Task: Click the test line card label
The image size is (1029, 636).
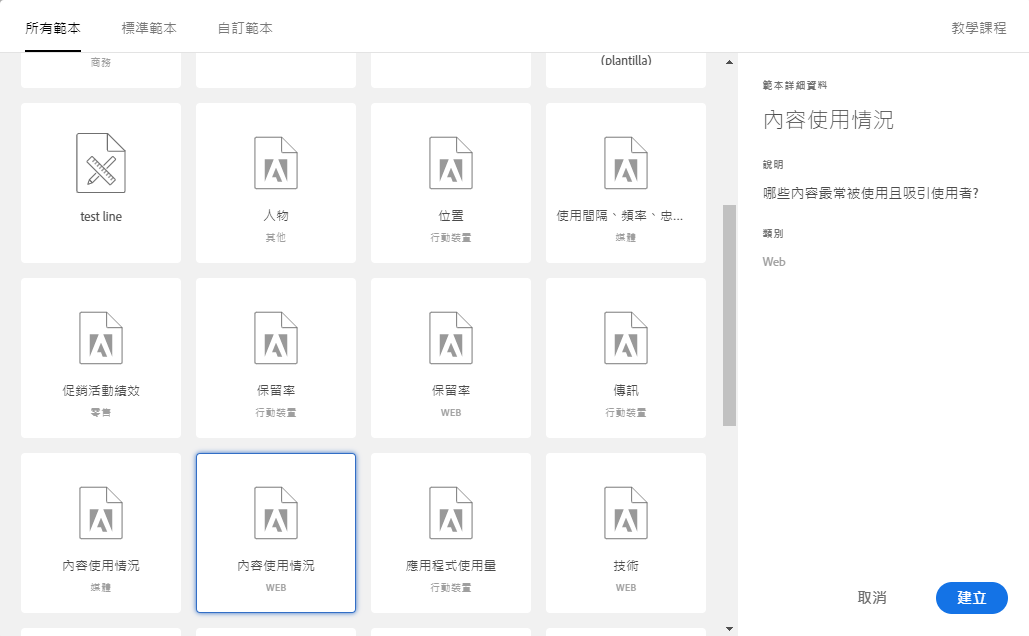Action: [101, 217]
